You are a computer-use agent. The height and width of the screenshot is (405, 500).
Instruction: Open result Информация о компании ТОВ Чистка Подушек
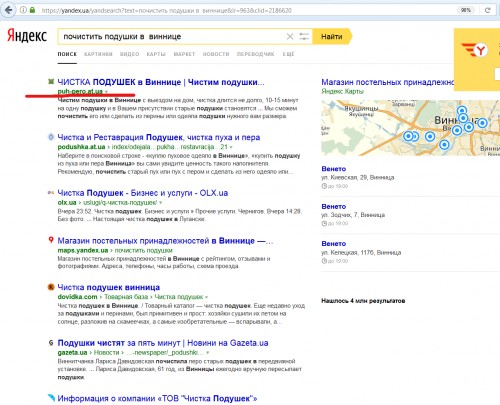(157, 399)
